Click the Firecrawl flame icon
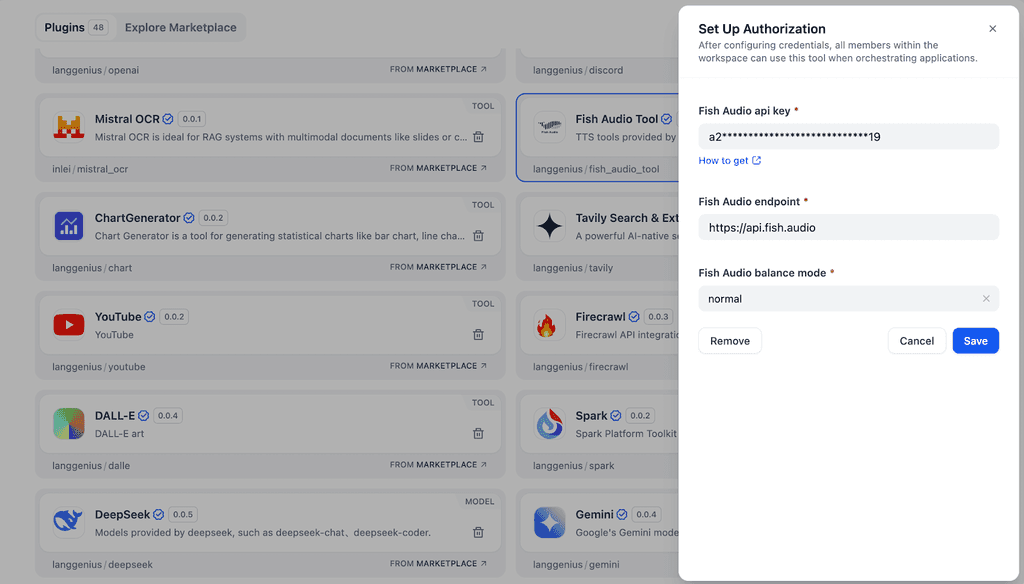This screenshot has width=1024, height=584. (x=549, y=324)
